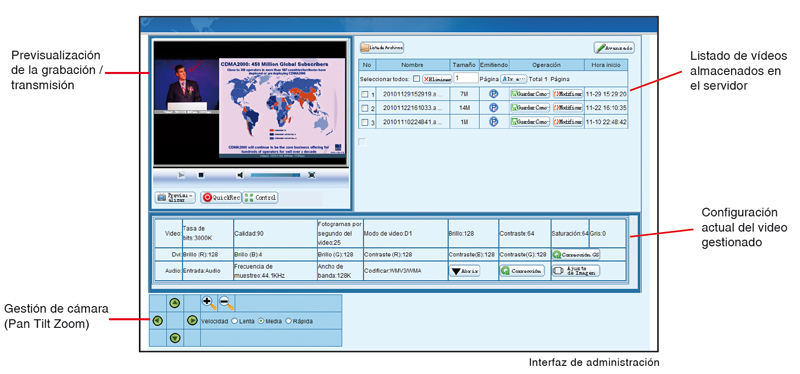
Task: Click the Gris:0 cell
Action: point(607,234)
